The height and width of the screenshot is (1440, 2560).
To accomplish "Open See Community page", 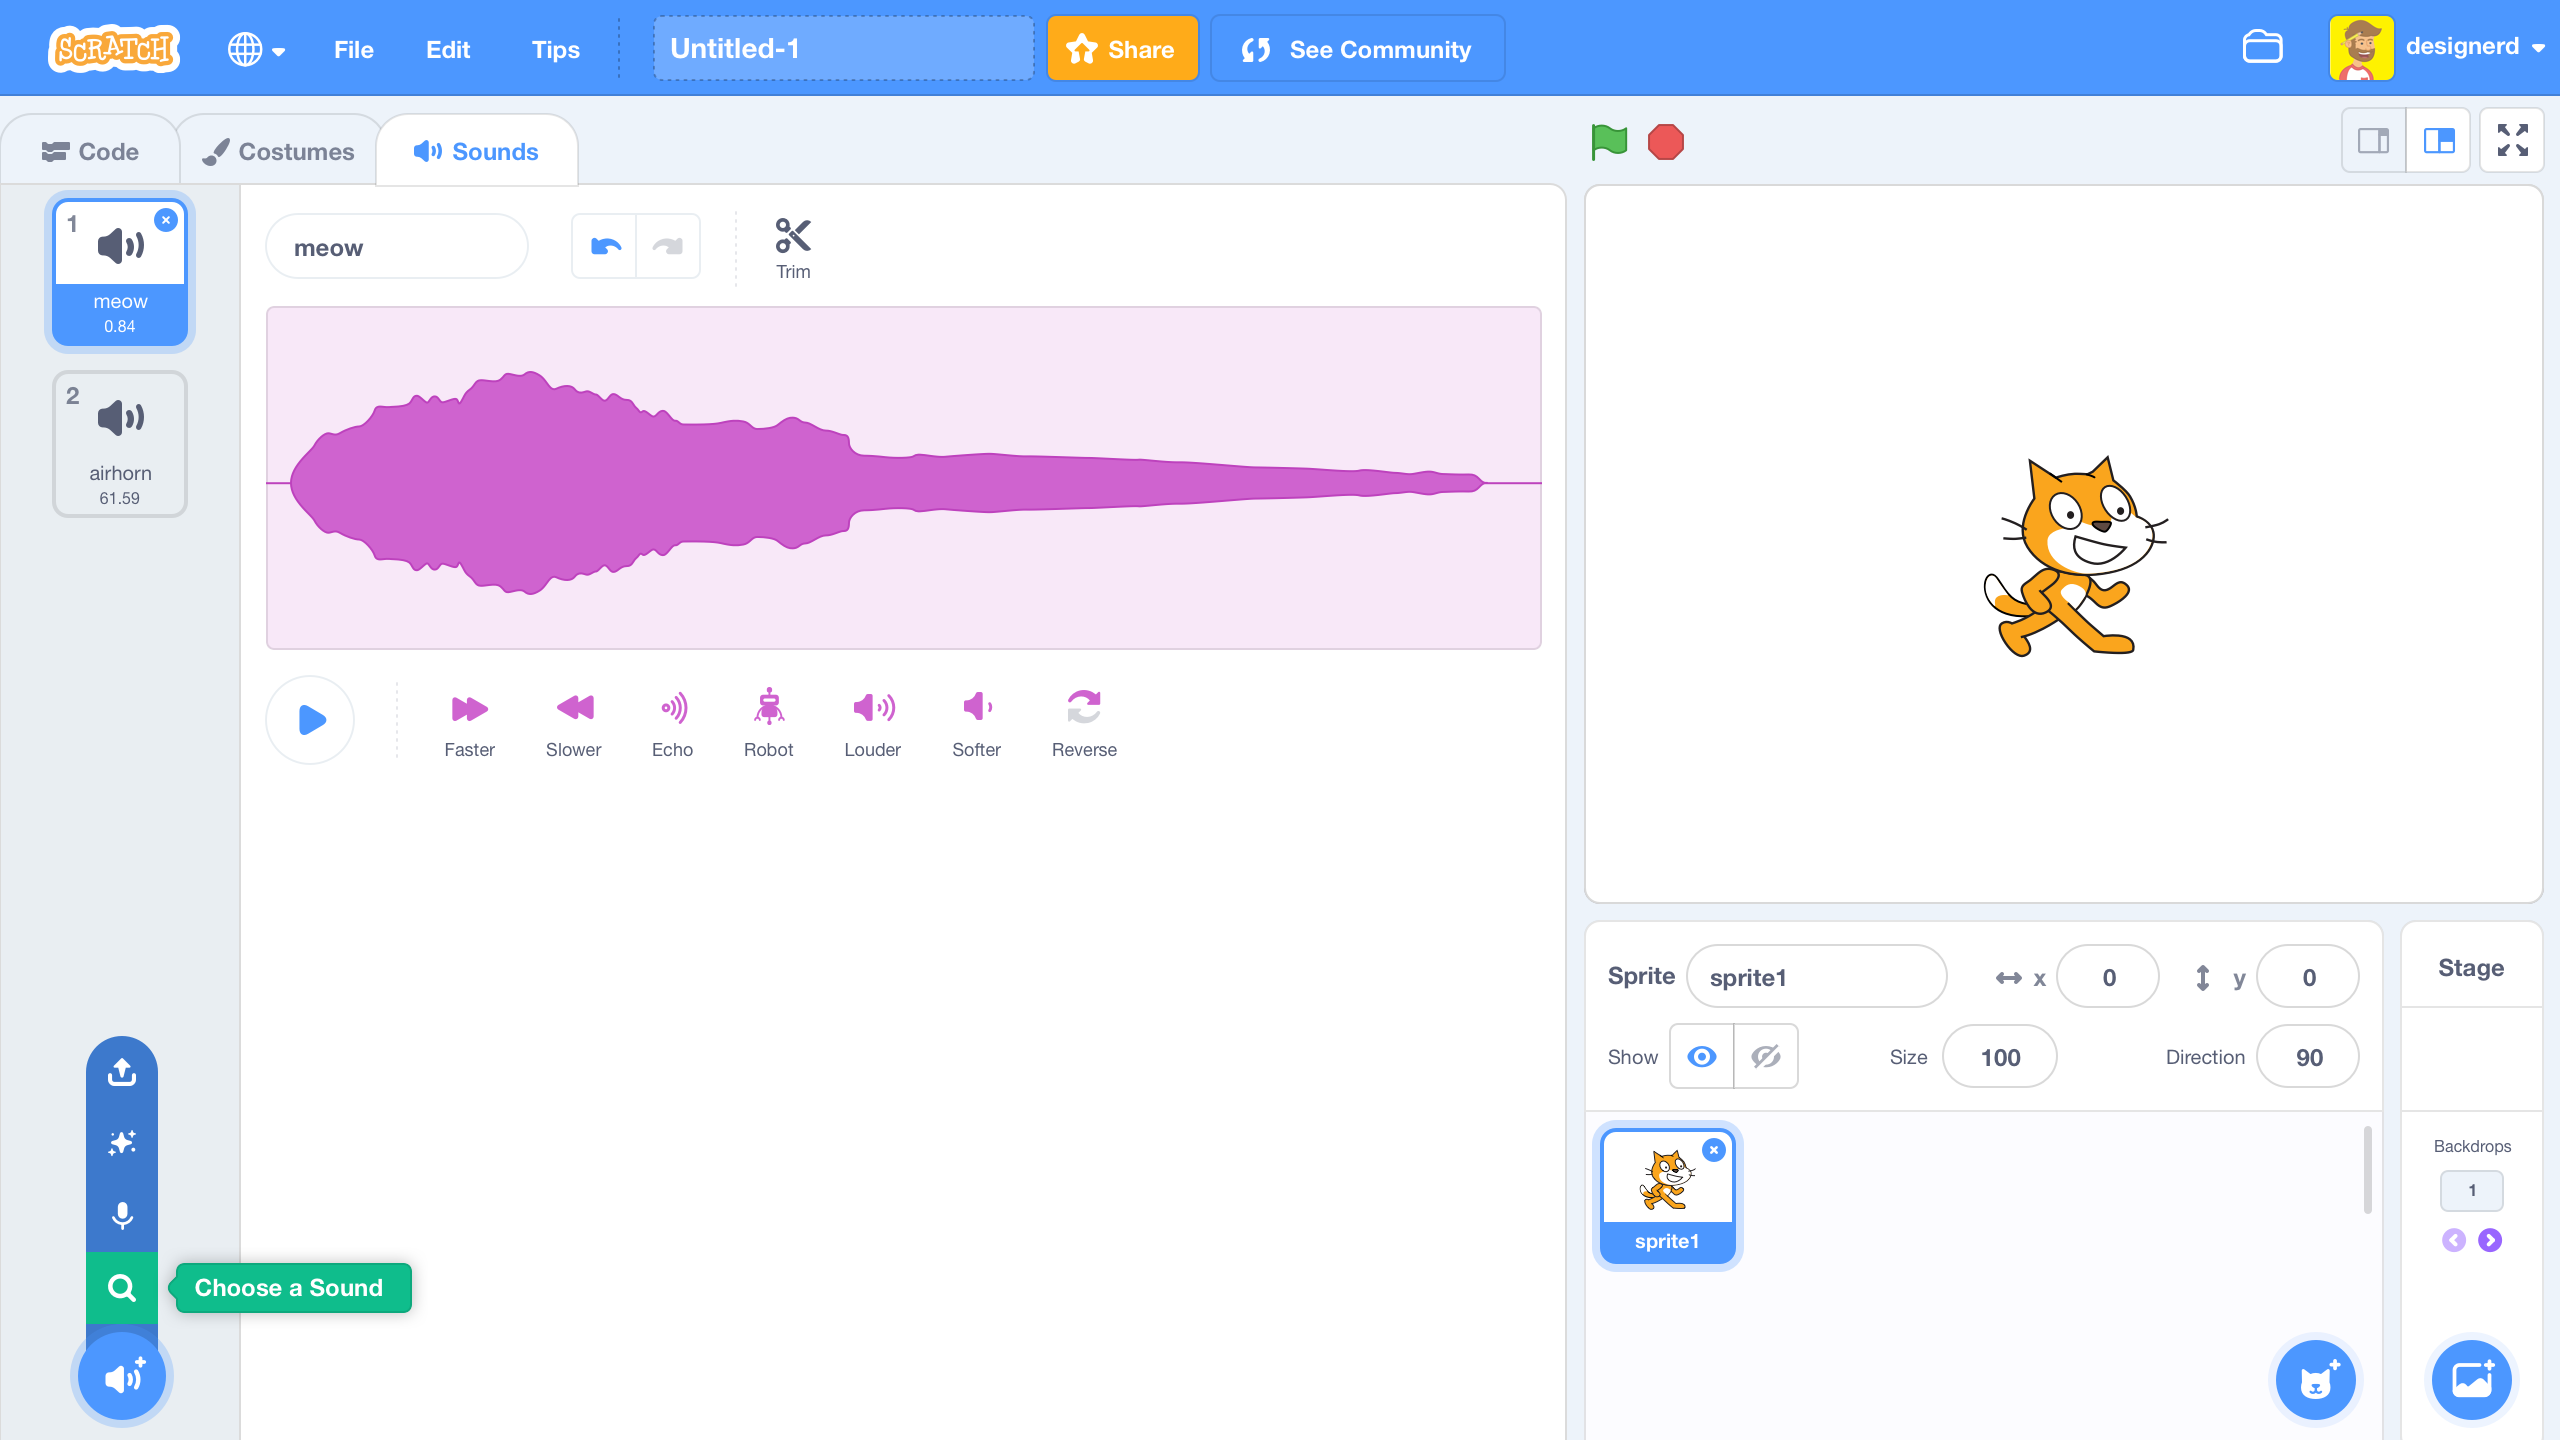I will (x=1356, y=48).
